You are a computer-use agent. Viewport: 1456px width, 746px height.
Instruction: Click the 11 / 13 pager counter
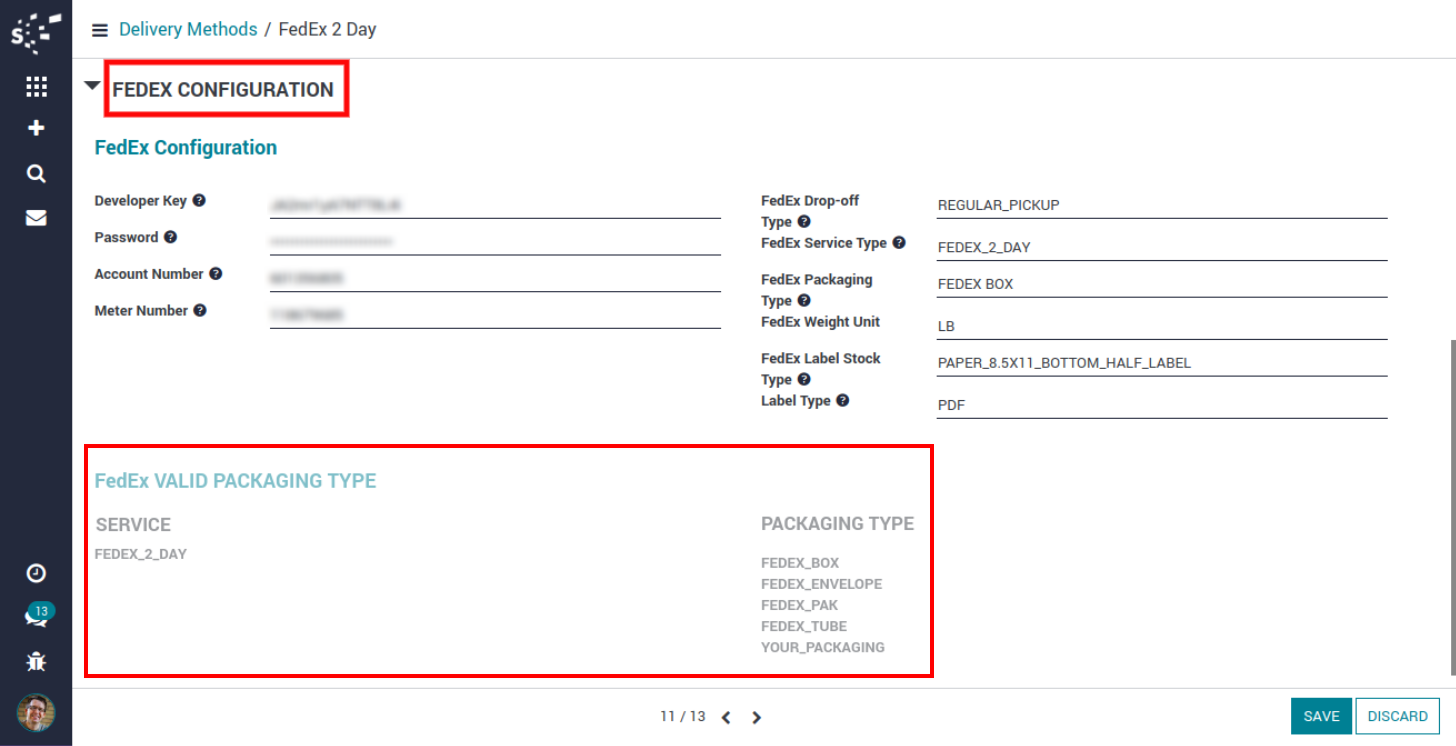pos(683,717)
